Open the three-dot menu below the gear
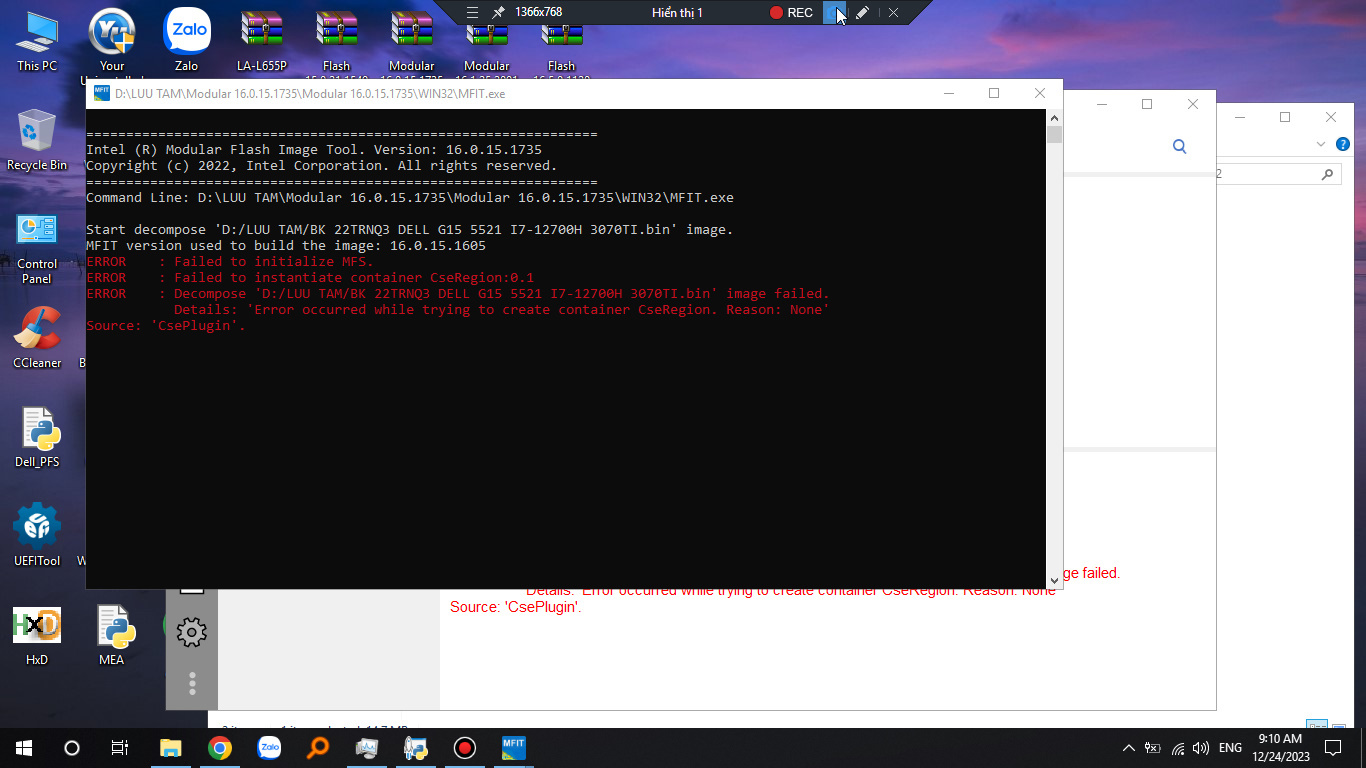 coord(191,683)
